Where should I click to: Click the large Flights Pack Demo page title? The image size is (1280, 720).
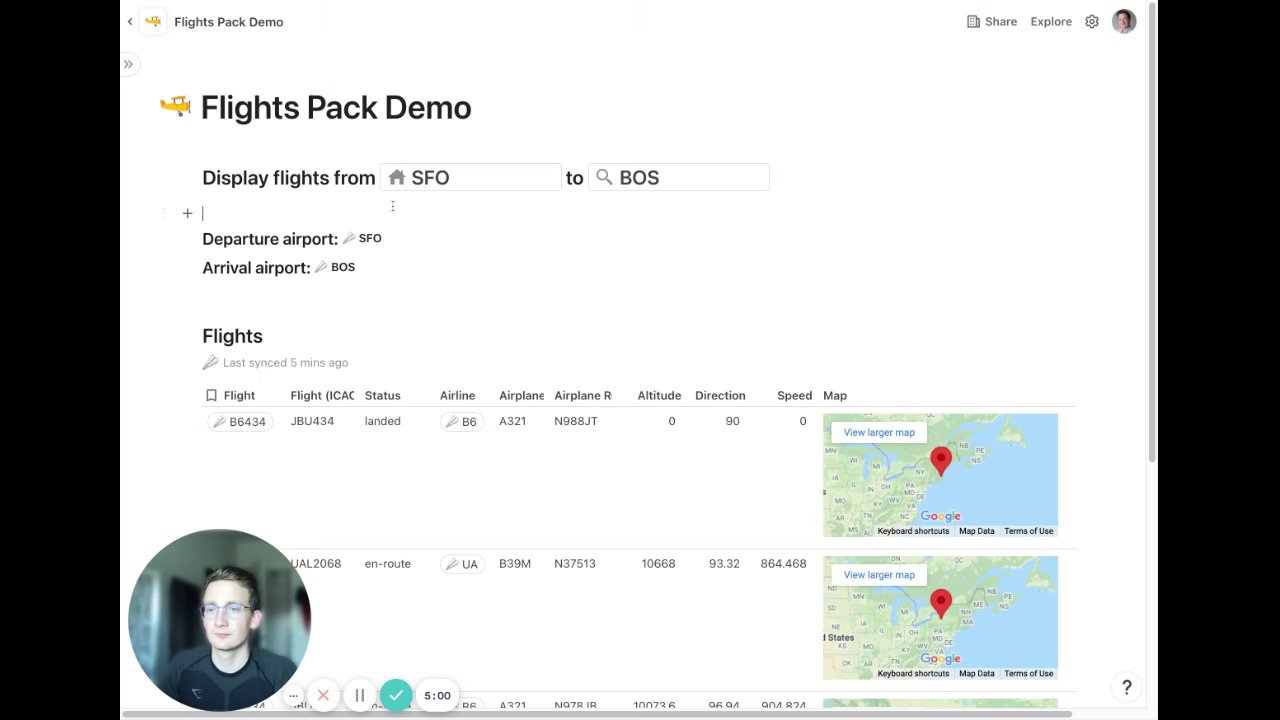coord(336,107)
